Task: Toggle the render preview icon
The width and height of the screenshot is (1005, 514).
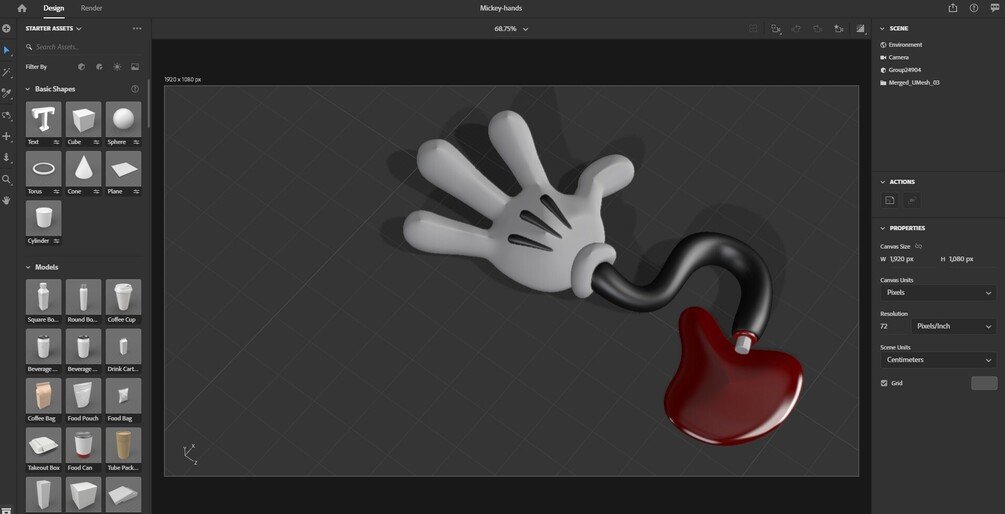Action: (860, 29)
